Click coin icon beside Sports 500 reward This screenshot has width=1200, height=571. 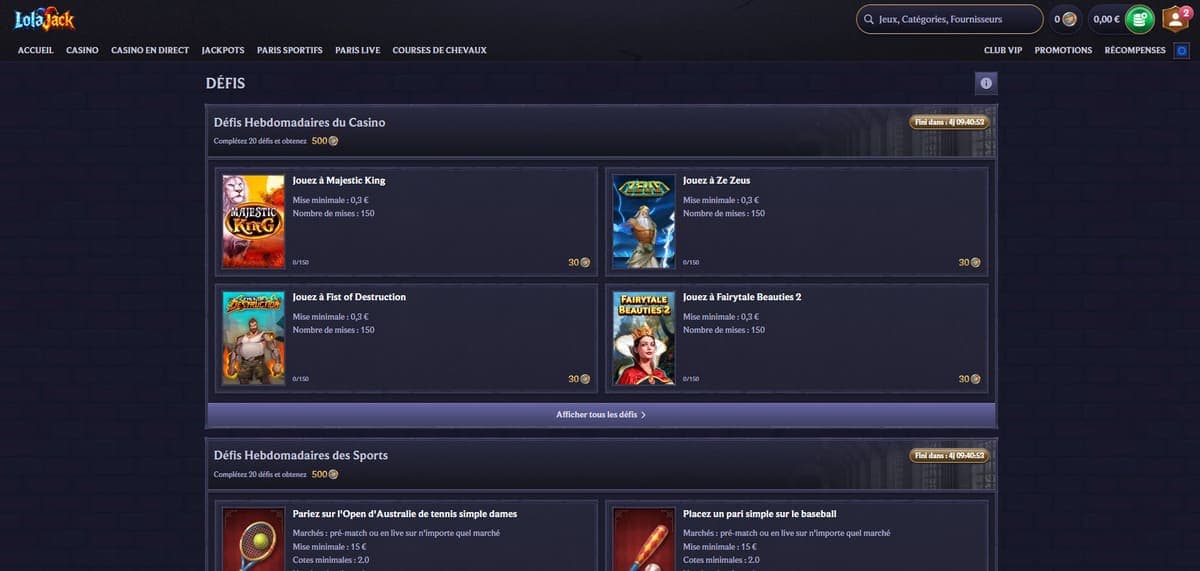click(333, 474)
